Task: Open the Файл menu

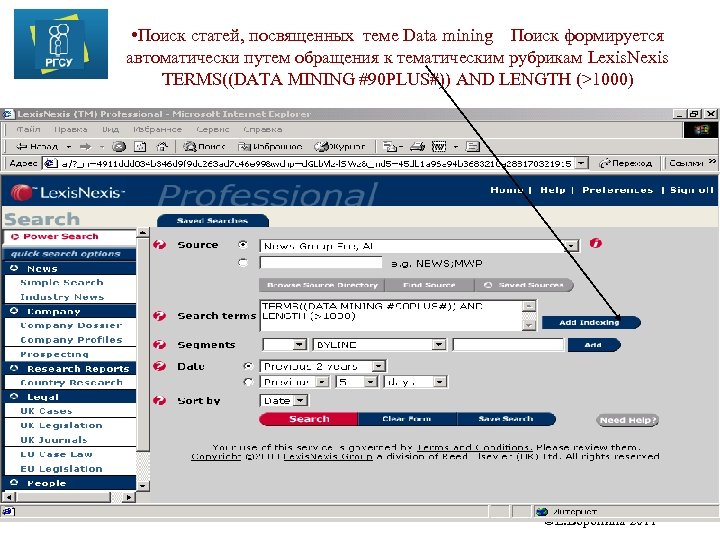Action: pyautogui.click(x=28, y=129)
